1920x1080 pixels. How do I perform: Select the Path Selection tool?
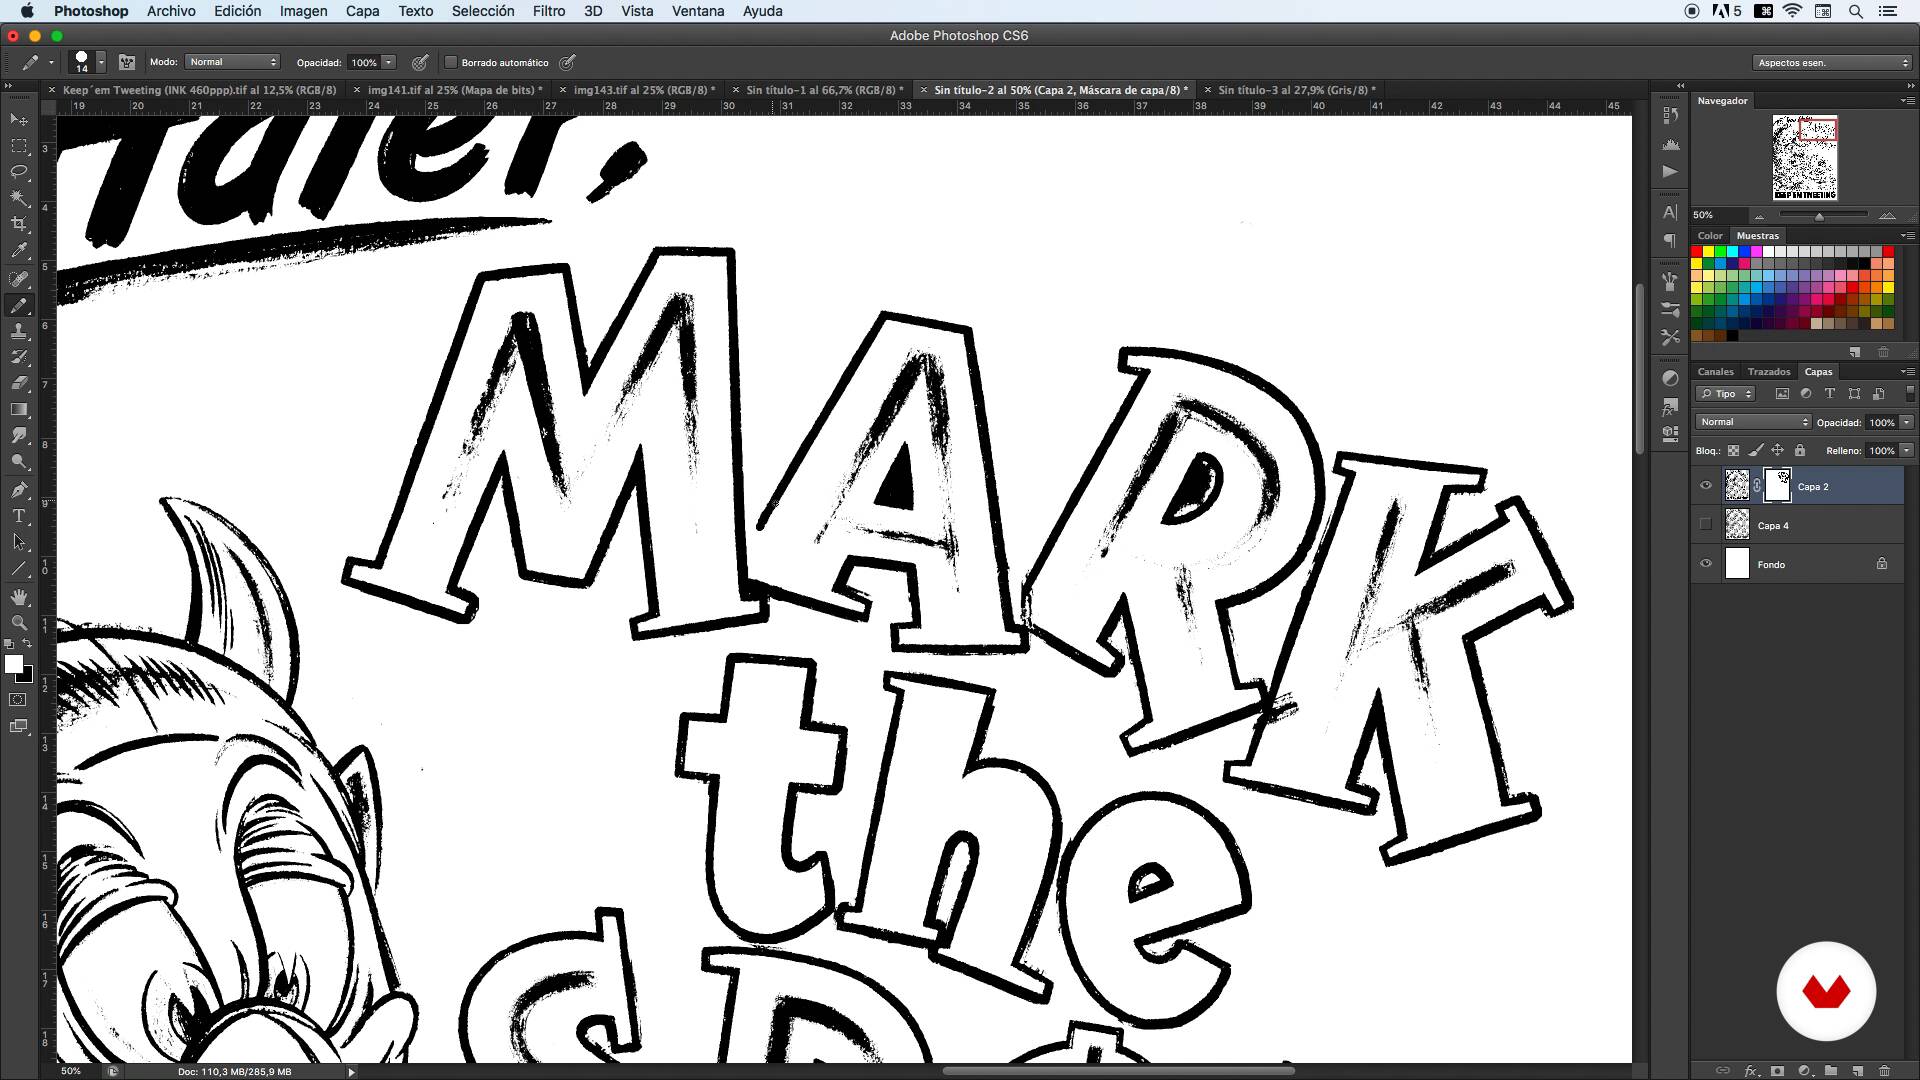(18, 542)
